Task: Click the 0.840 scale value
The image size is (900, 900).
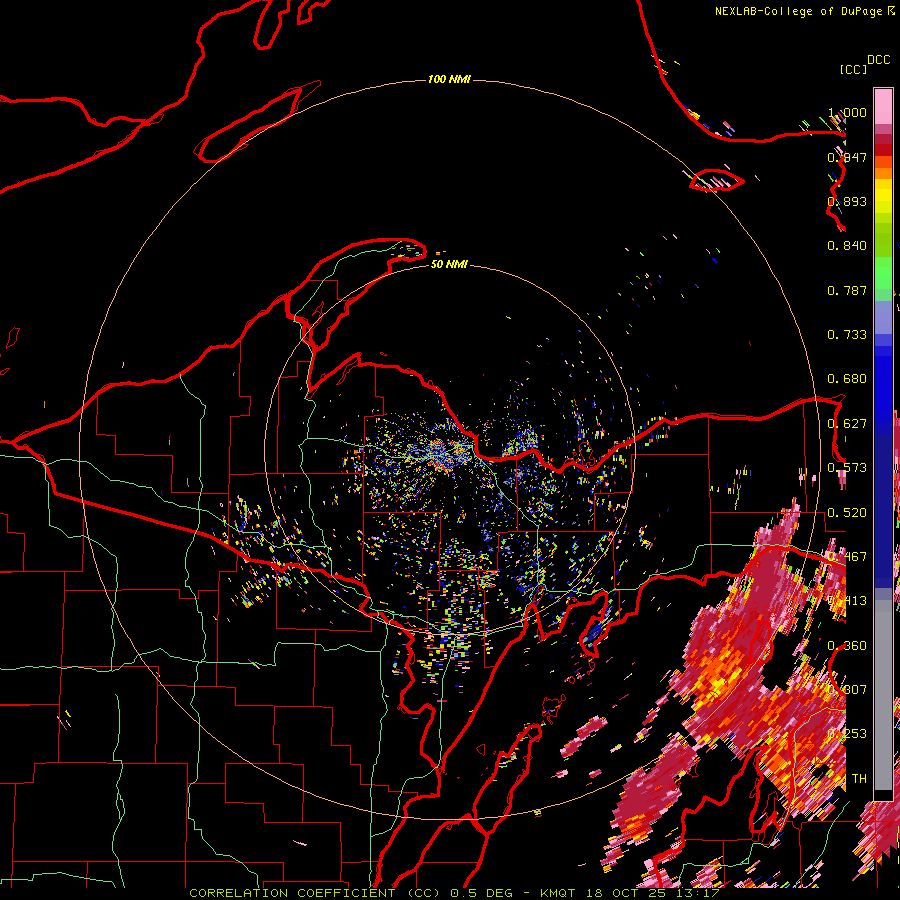Action: (847, 246)
